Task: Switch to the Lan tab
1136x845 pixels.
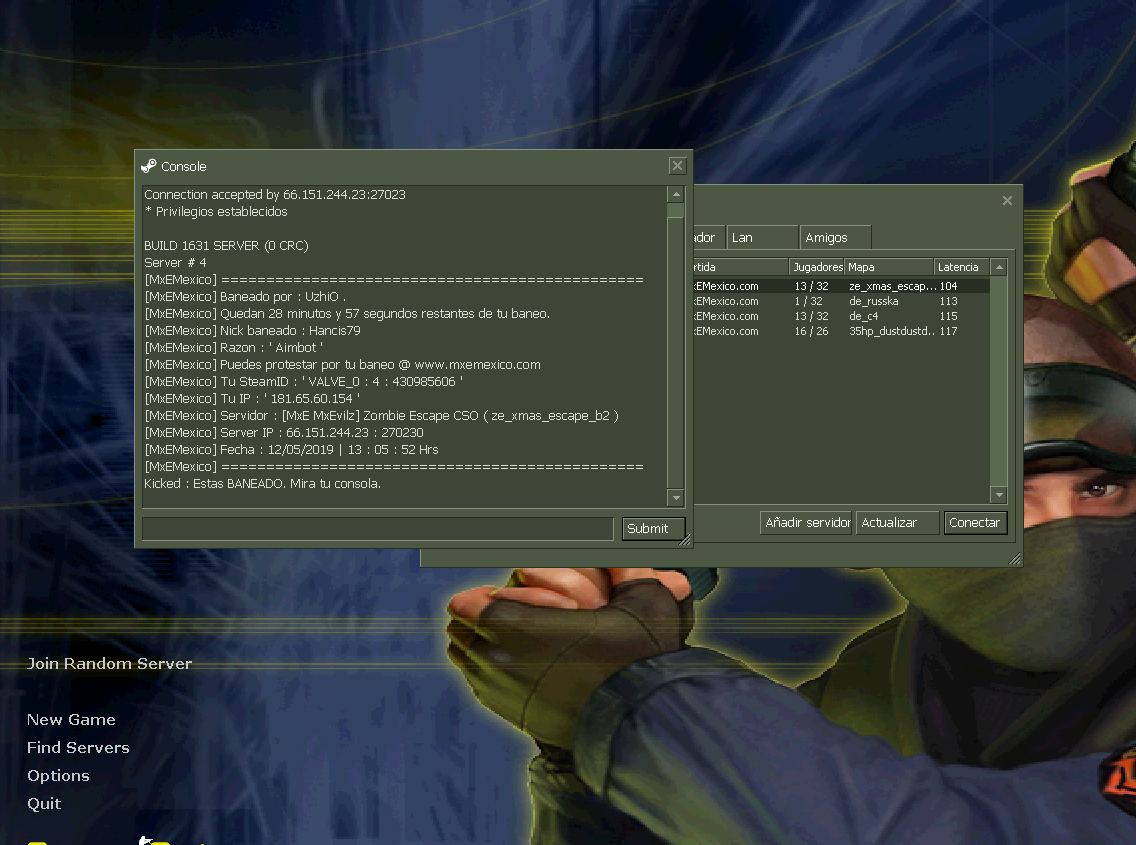Action: (762, 238)
